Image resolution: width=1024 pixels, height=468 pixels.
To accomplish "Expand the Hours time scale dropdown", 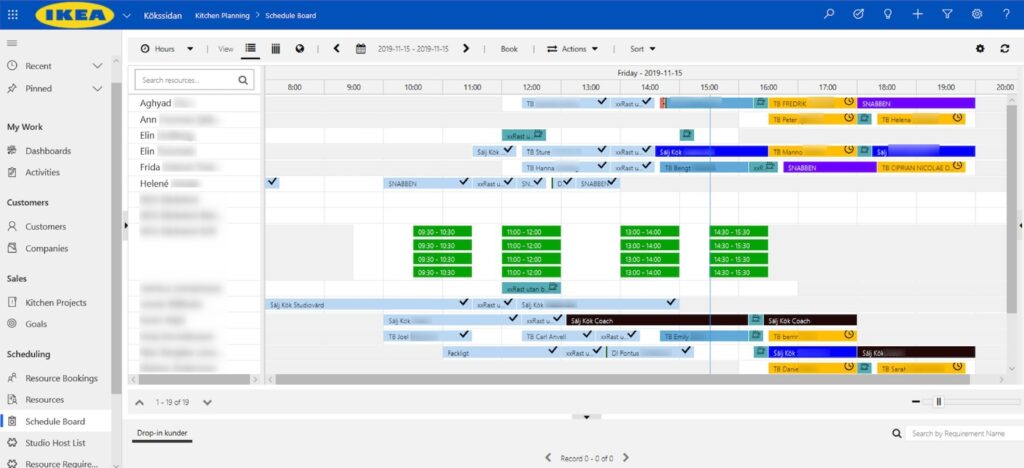I will 167,48.
